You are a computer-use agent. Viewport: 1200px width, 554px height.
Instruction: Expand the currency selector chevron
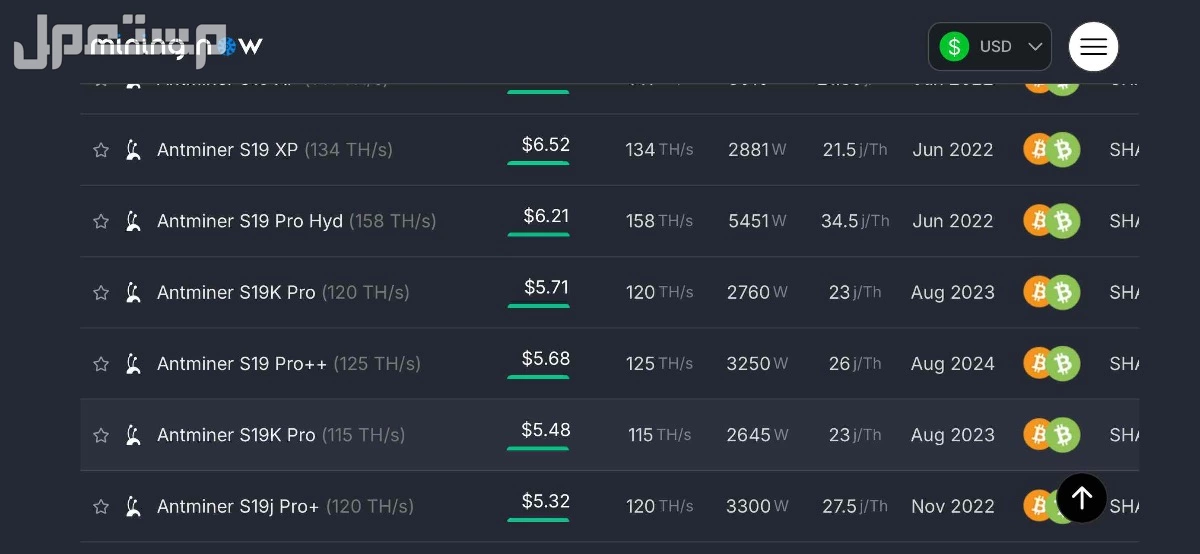[1035, 47]
